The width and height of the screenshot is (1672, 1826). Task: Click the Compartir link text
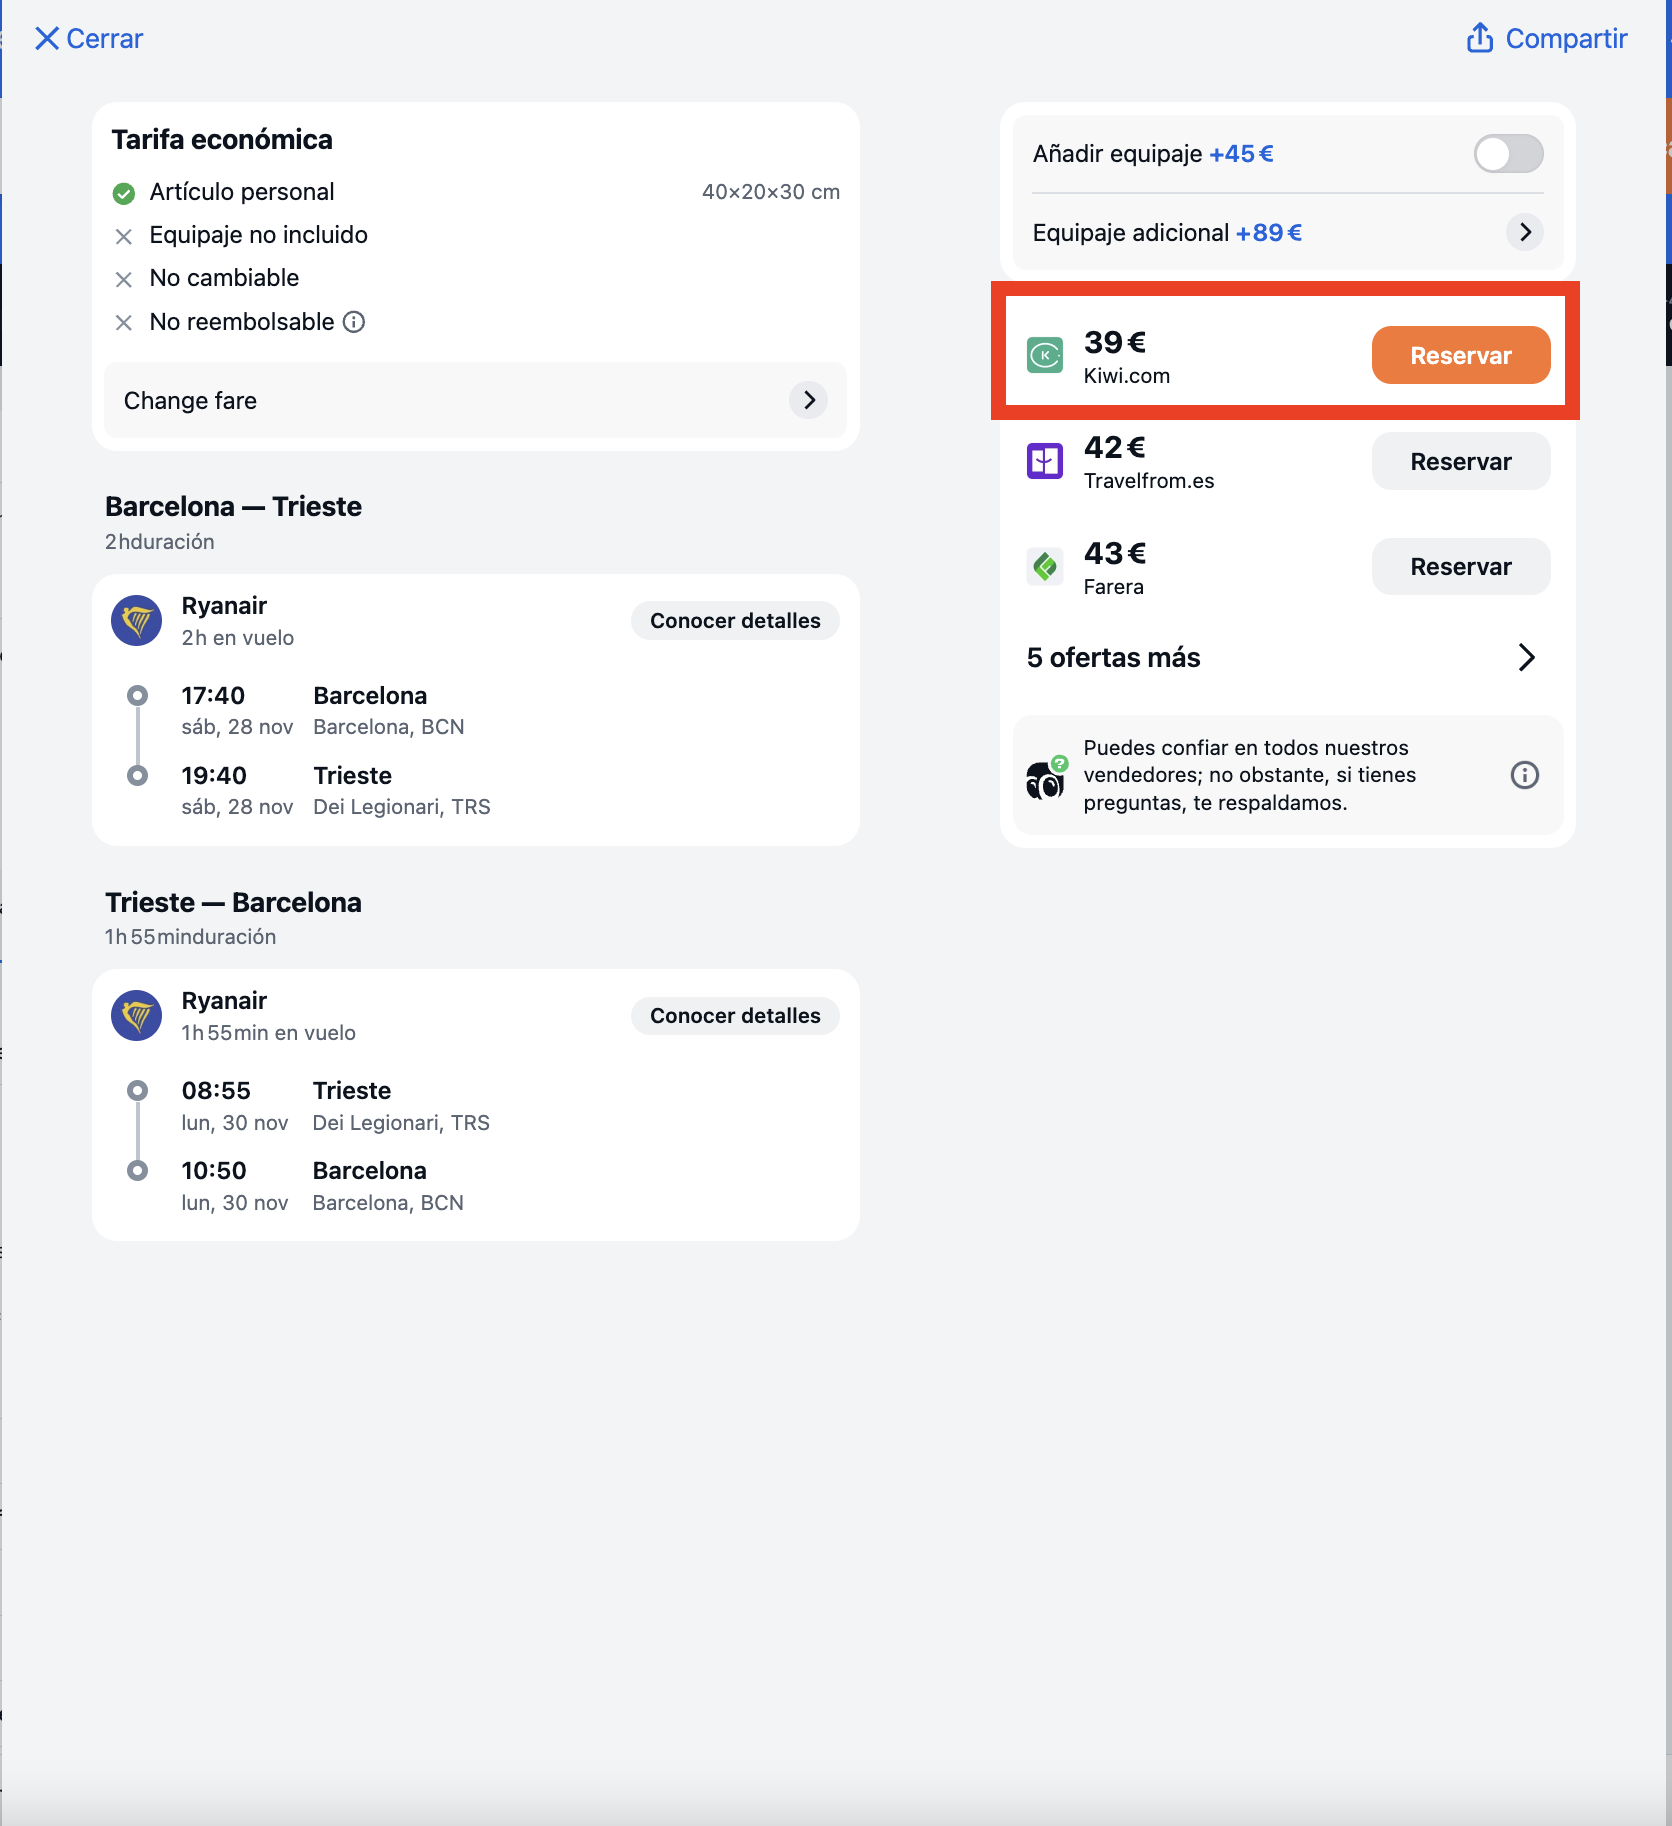(x=1567, y=38)
